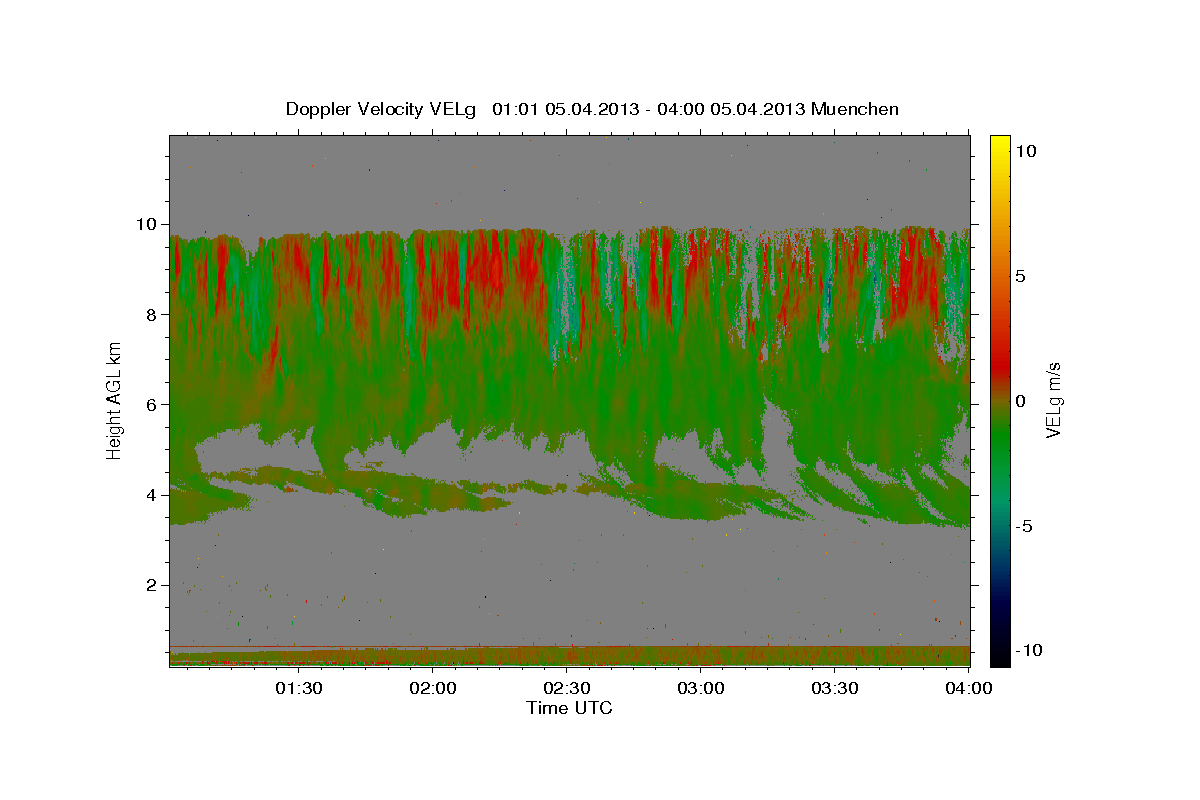Click the '04:00 05.04.2013' end time in title

tap(733, 109)
